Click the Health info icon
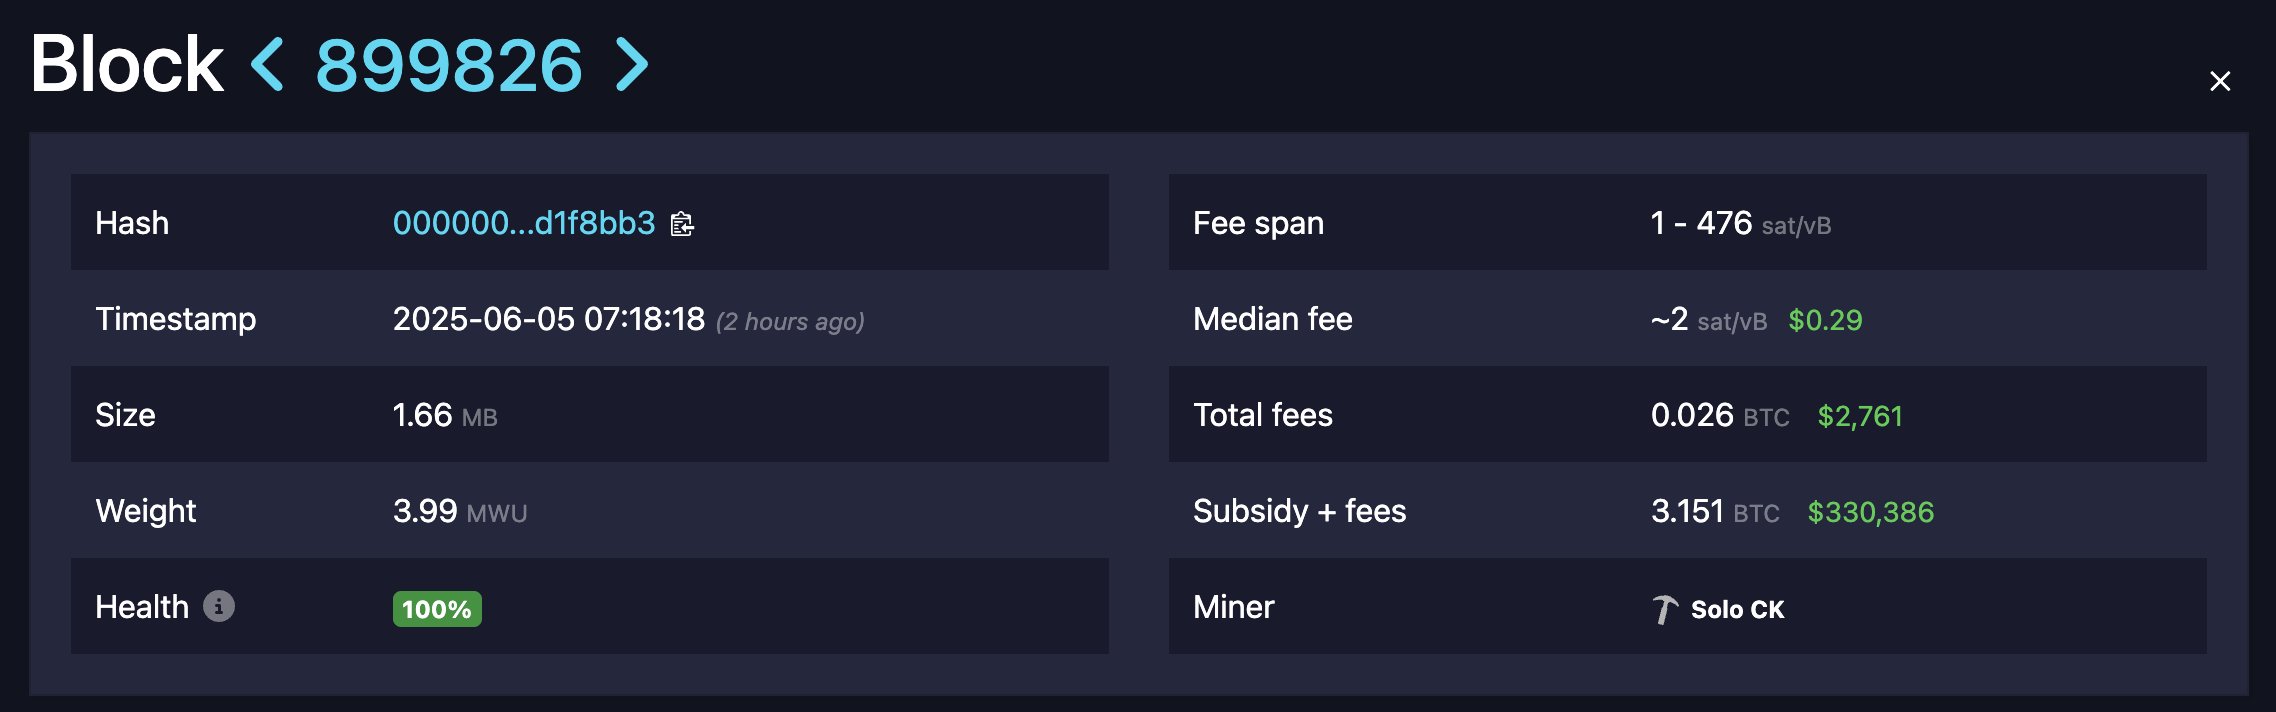 pos(219,606)
